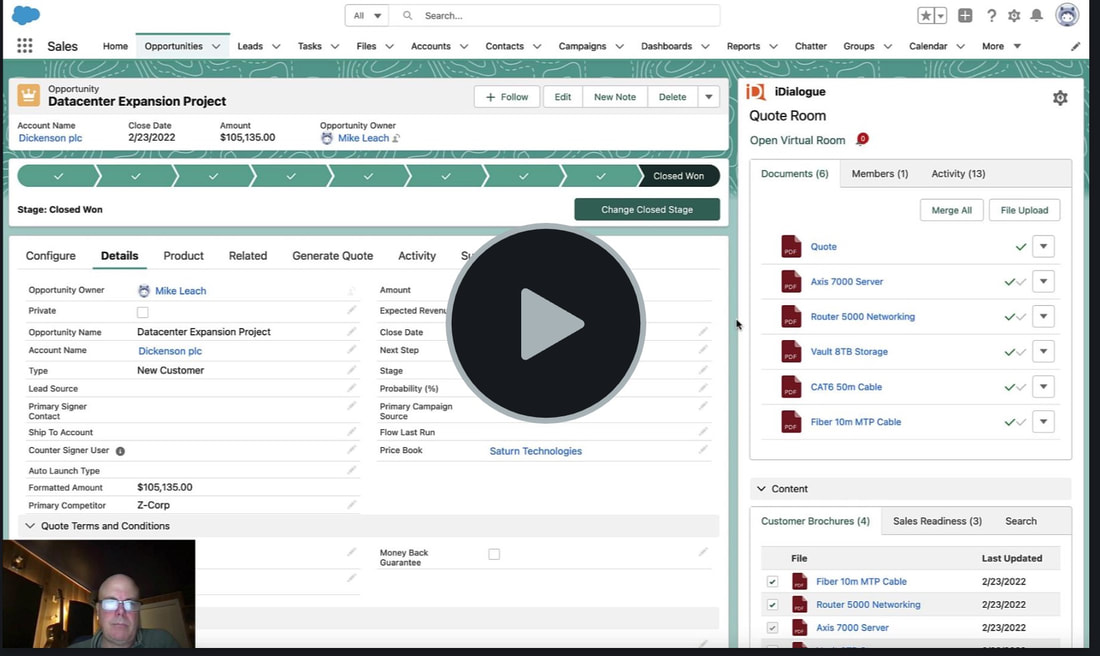
Task: Click the global actions plus icon
Action: [x=965, y=15]
